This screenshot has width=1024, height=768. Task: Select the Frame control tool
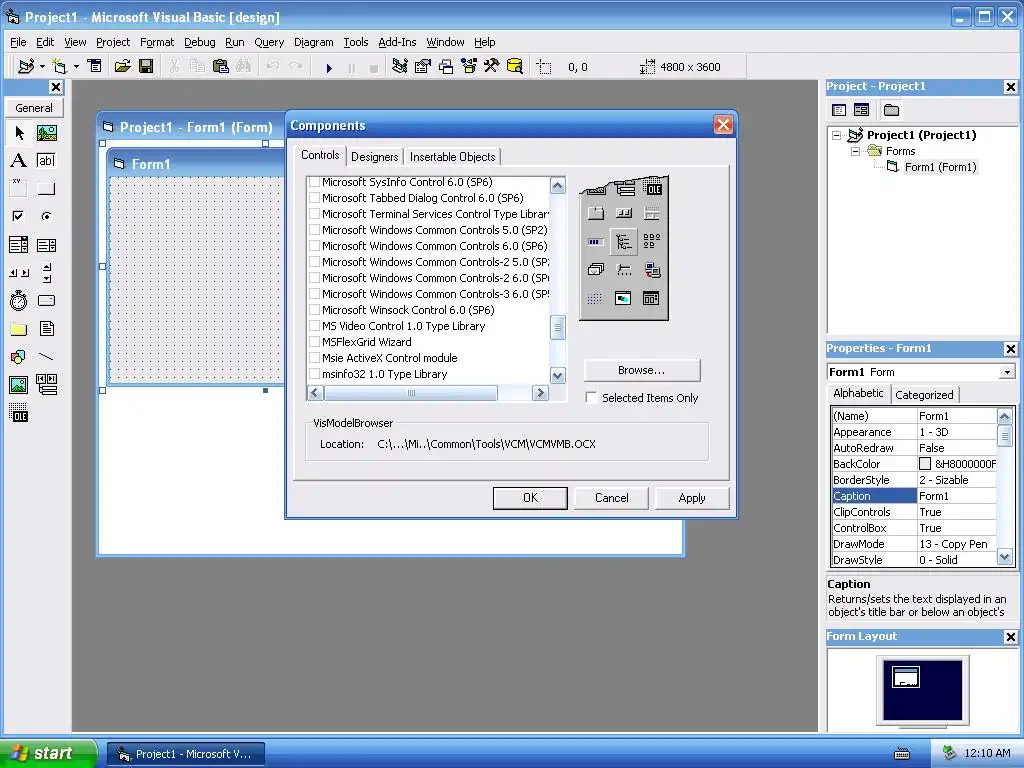coord(19,189)
